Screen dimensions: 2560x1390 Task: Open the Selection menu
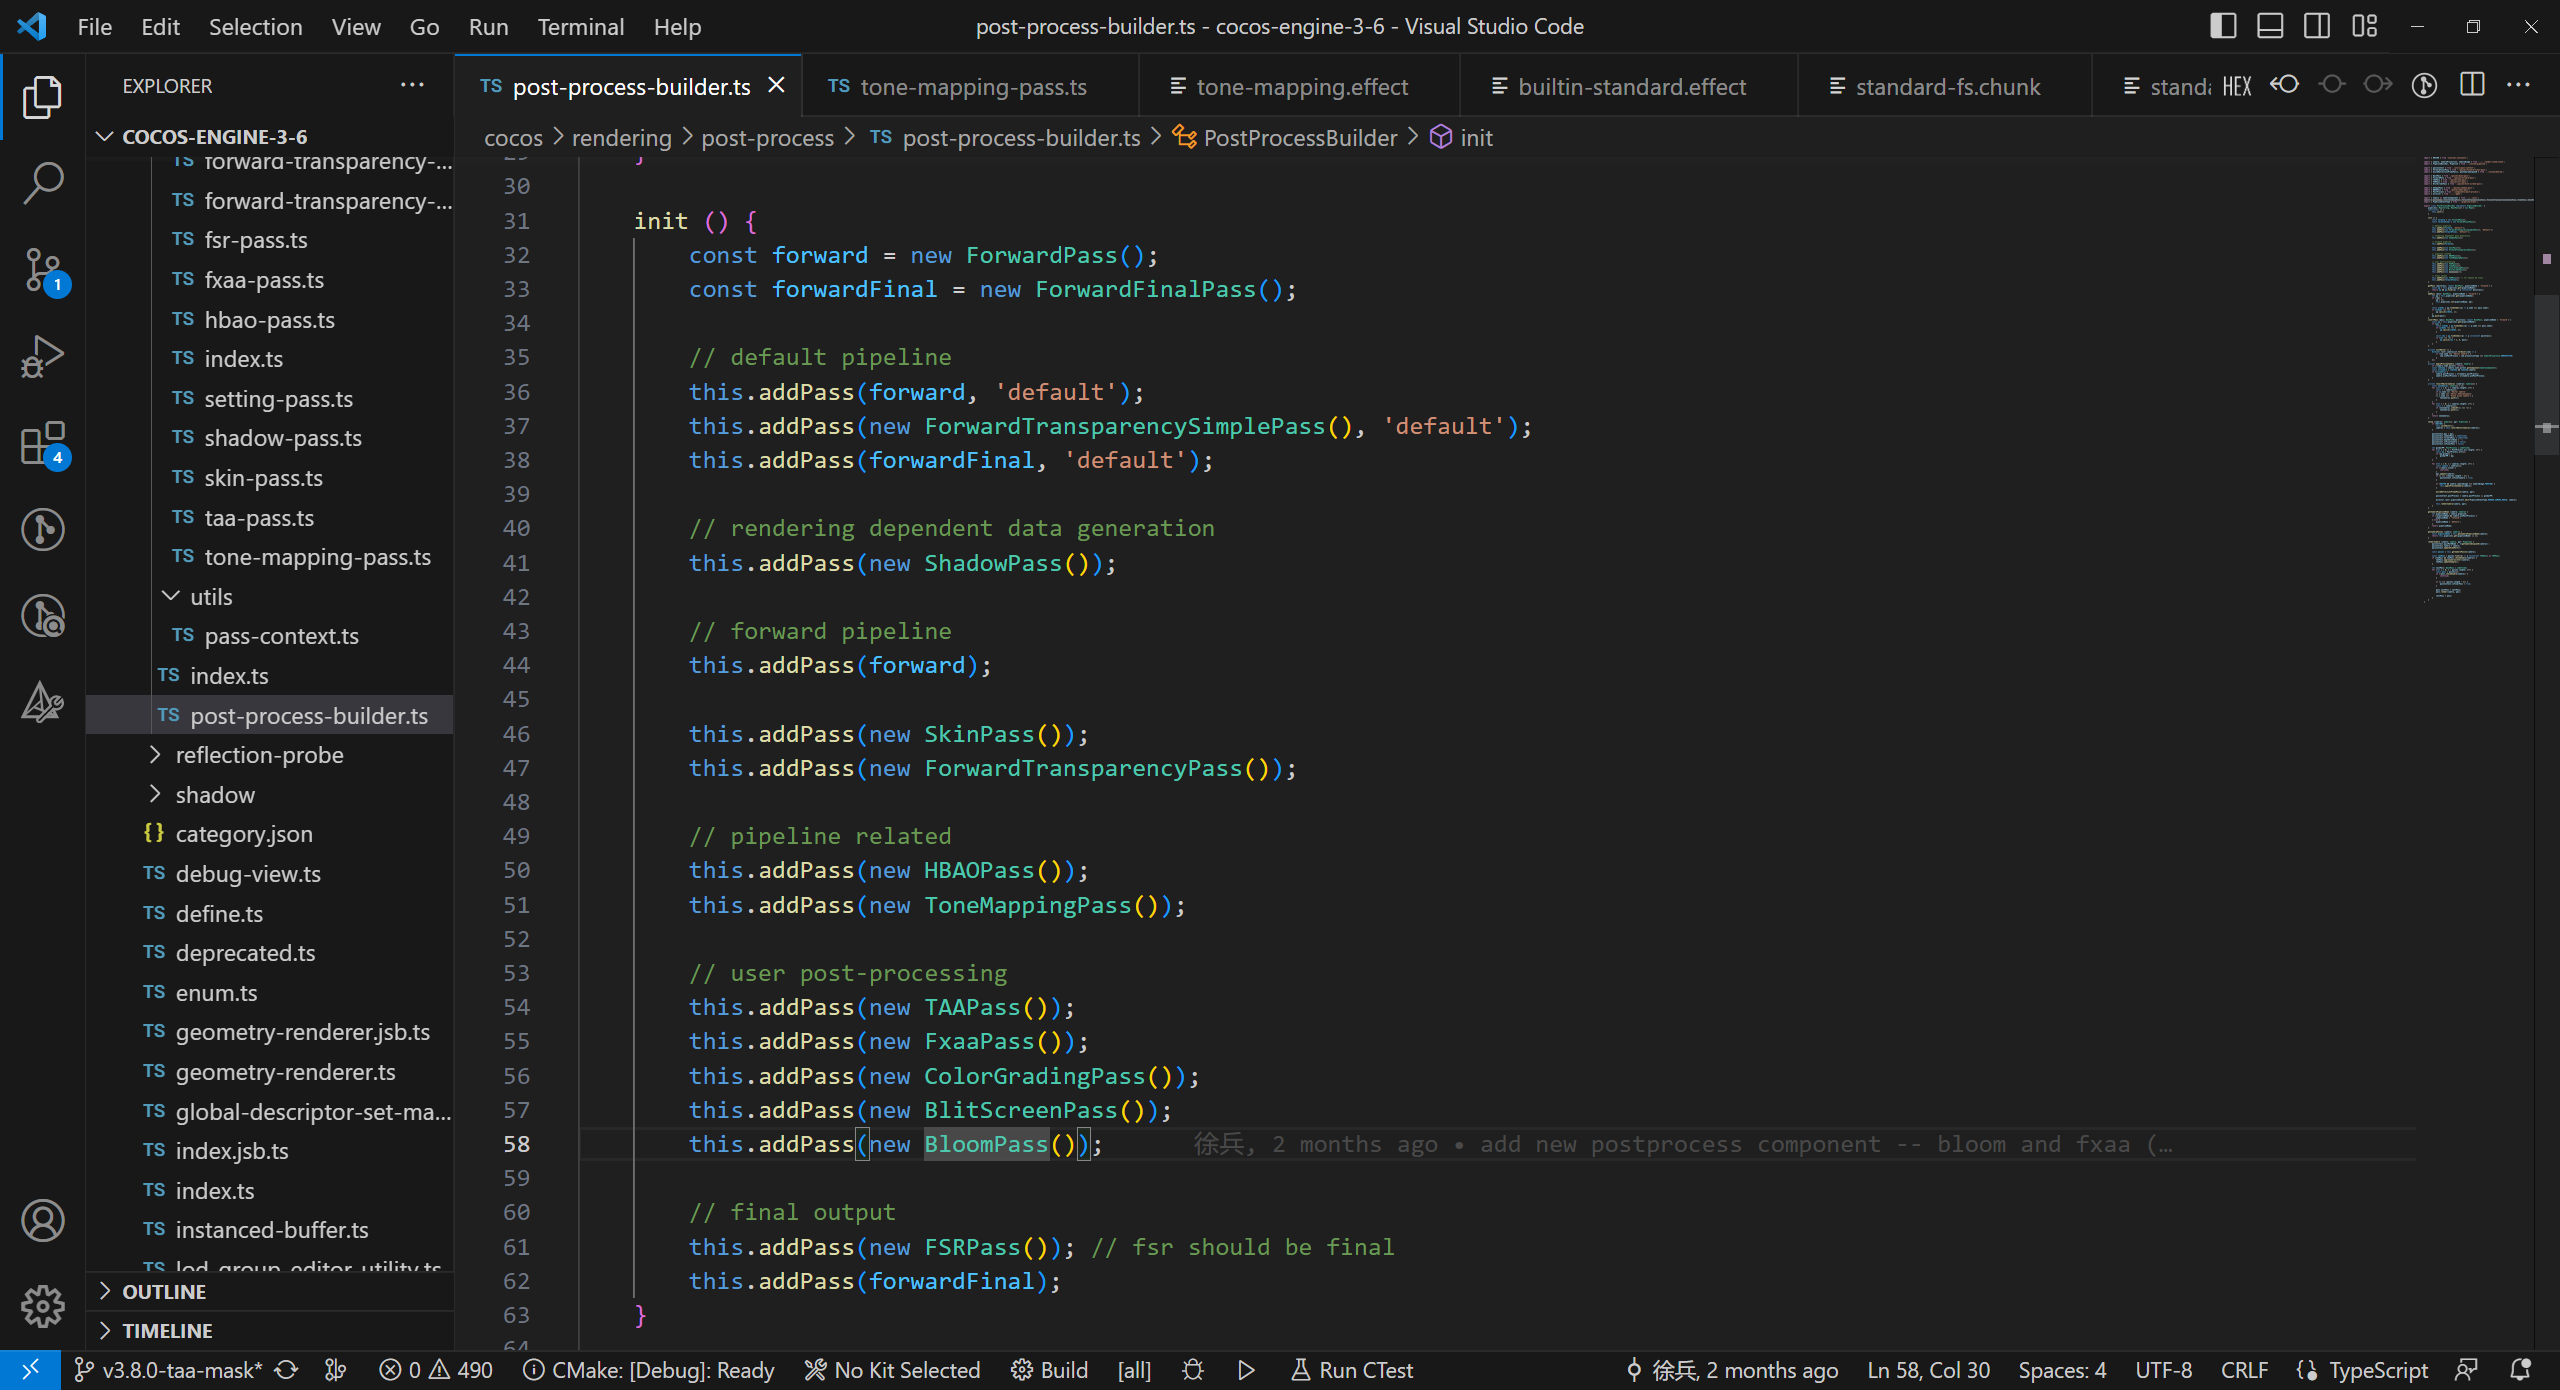coord(255,27)
